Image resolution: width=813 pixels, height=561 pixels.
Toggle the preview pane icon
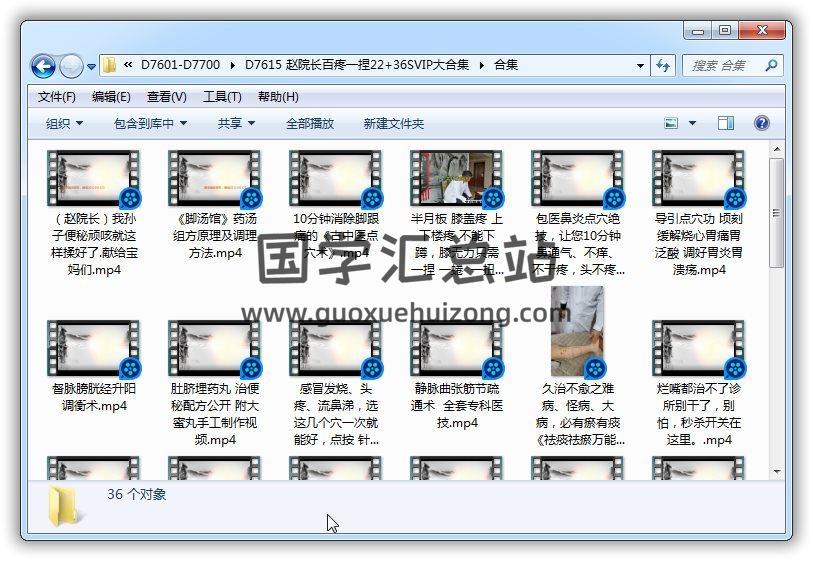(x=725, y=123)
